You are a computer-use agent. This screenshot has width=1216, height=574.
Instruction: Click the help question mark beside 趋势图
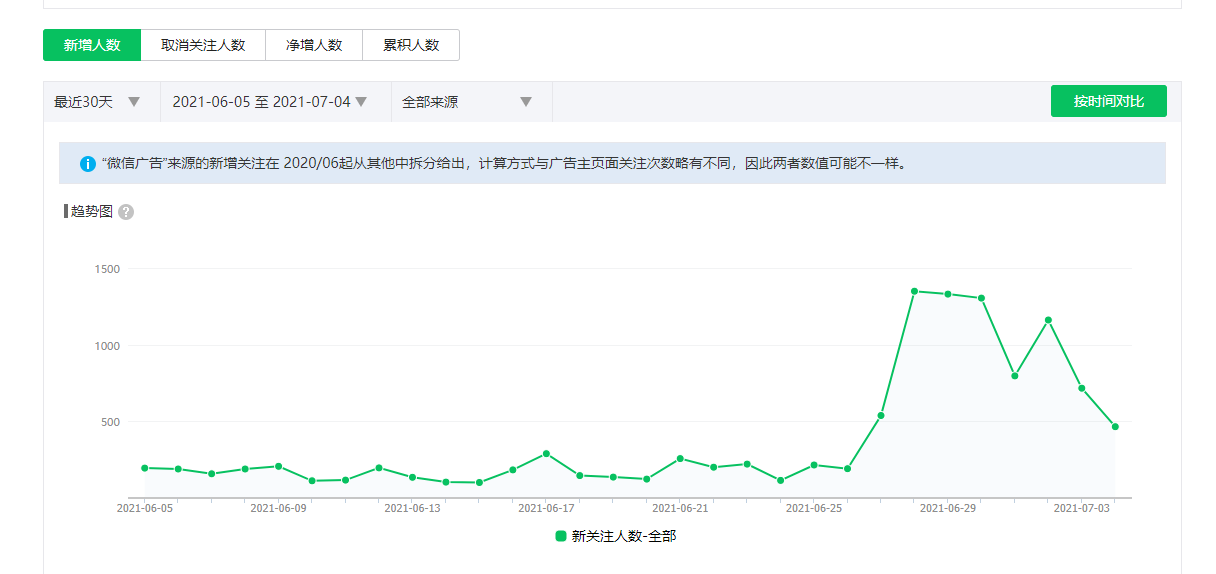coord(126,212)
